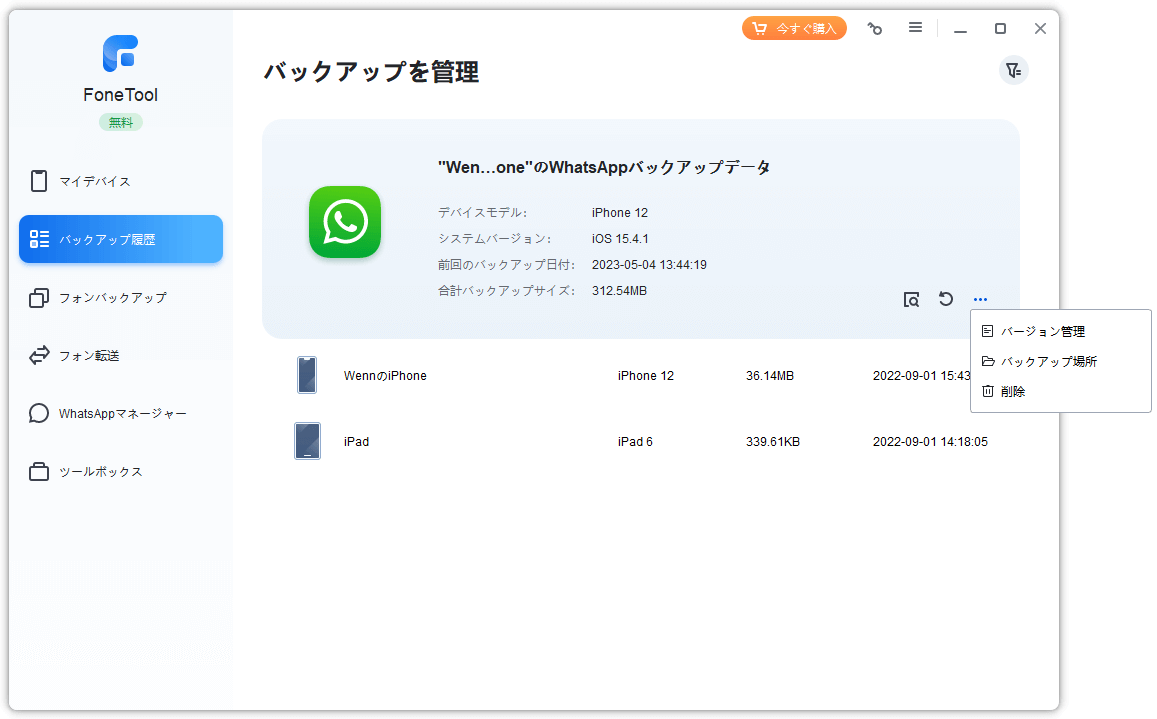This screenshot has height=719, width=1157.
Task: Click the key icon in title bar
Action: pos(875,29)
